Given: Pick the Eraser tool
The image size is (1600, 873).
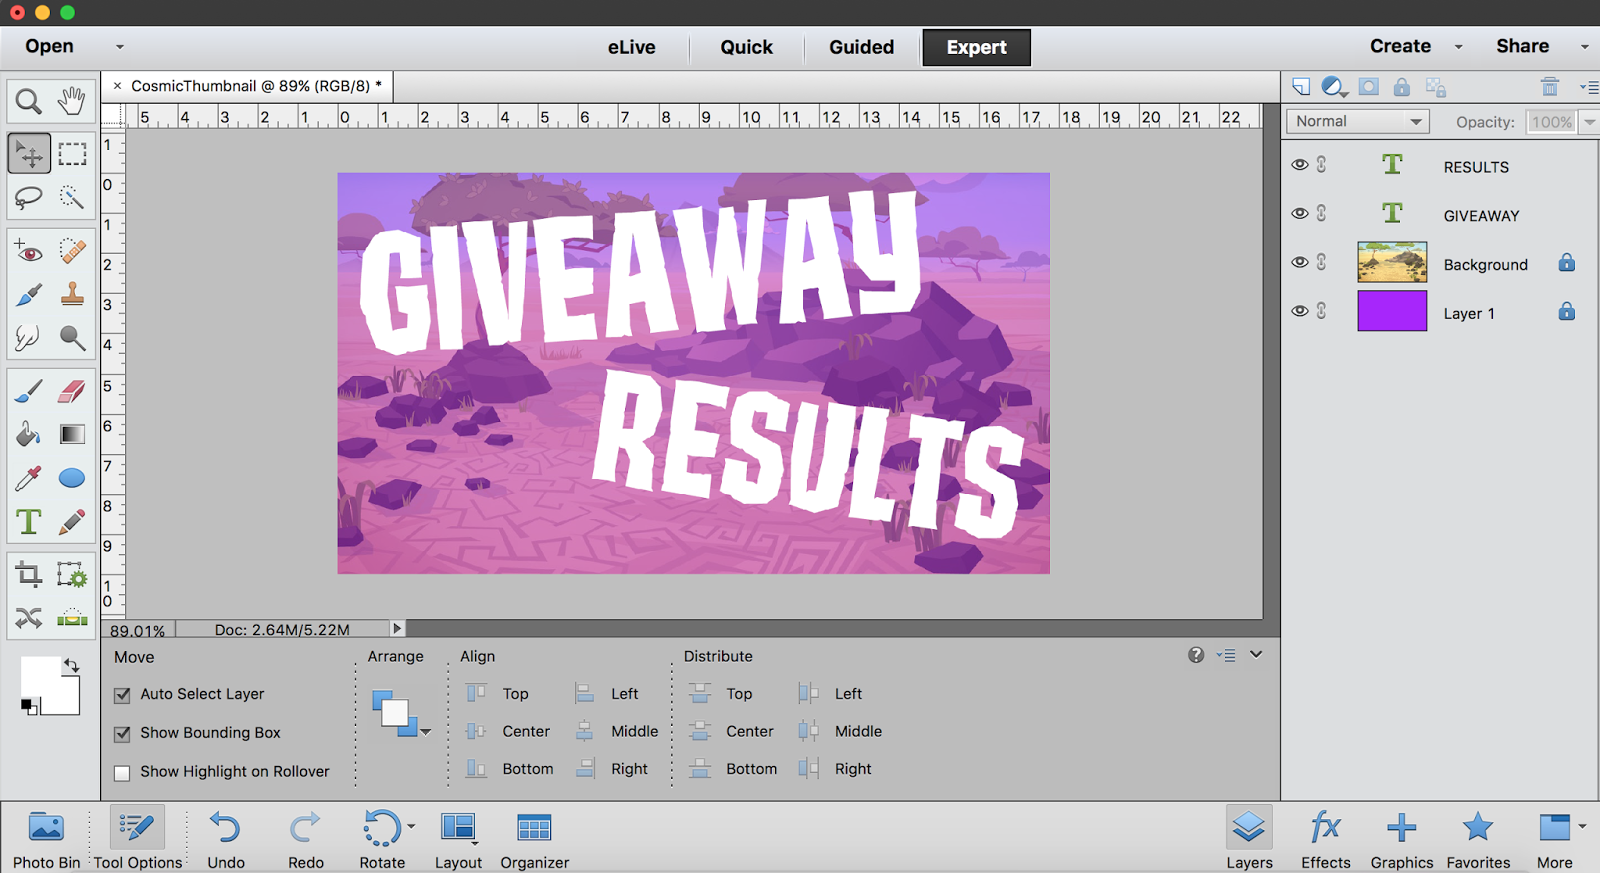Looking at the screenshot, I should coord(72,390).
